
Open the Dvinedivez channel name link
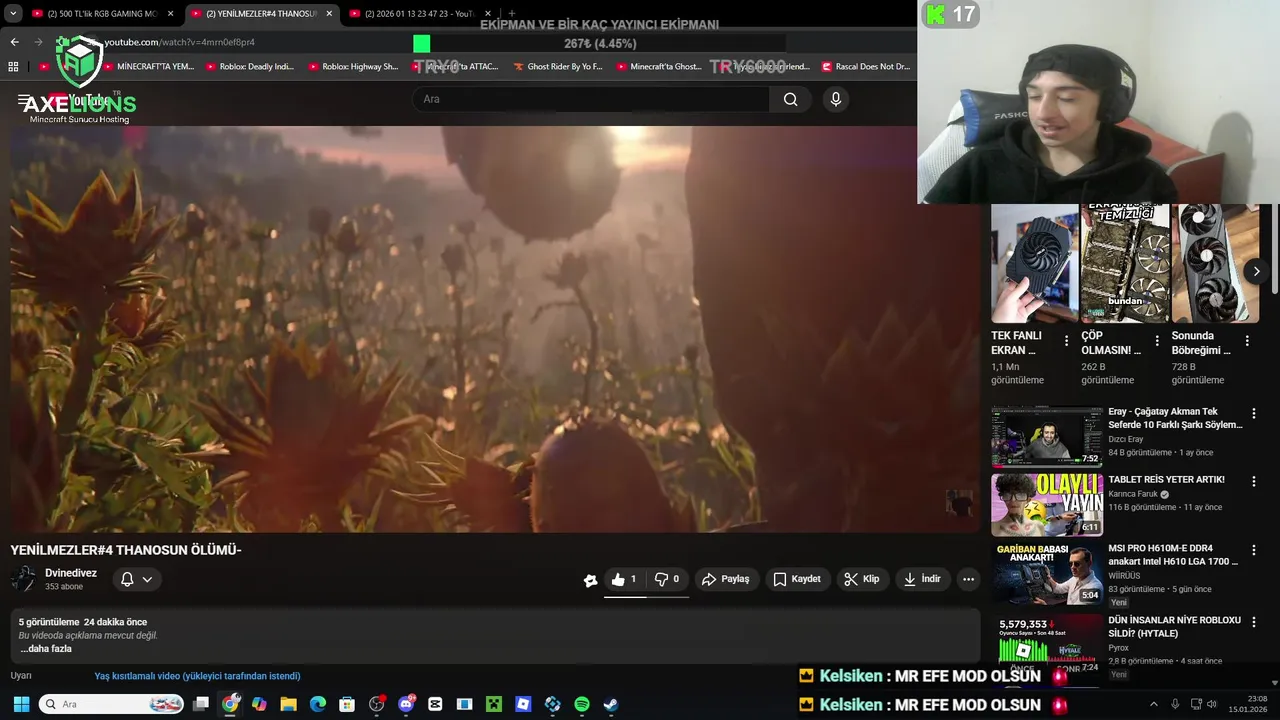(71, 573)
